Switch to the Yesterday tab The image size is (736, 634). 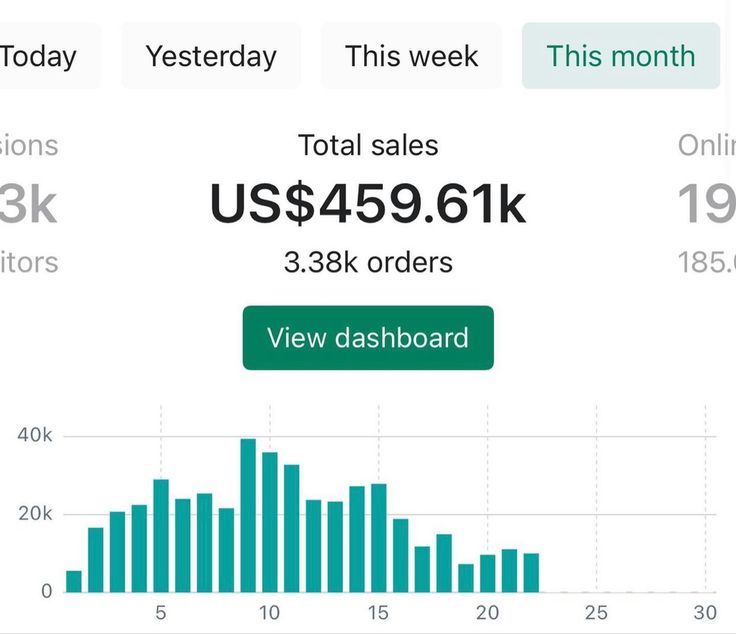211,56
